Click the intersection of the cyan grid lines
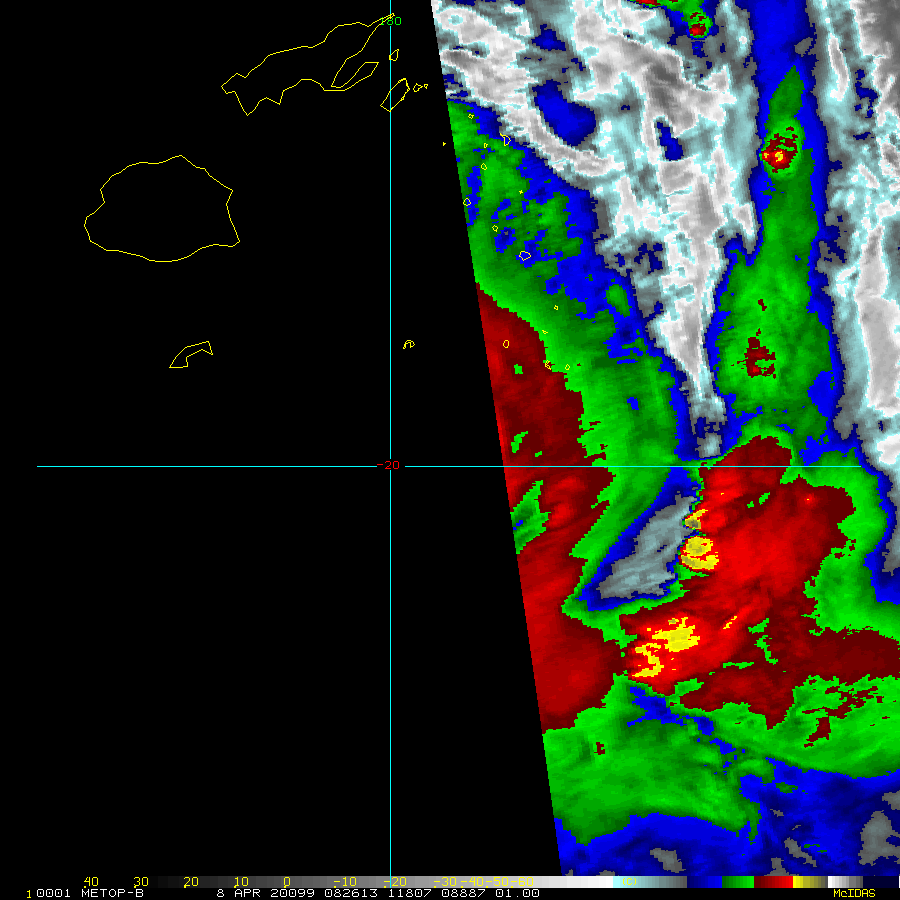The width and height of the screenshot is (900, 900). pyautogui.click(x=390, y=466)
